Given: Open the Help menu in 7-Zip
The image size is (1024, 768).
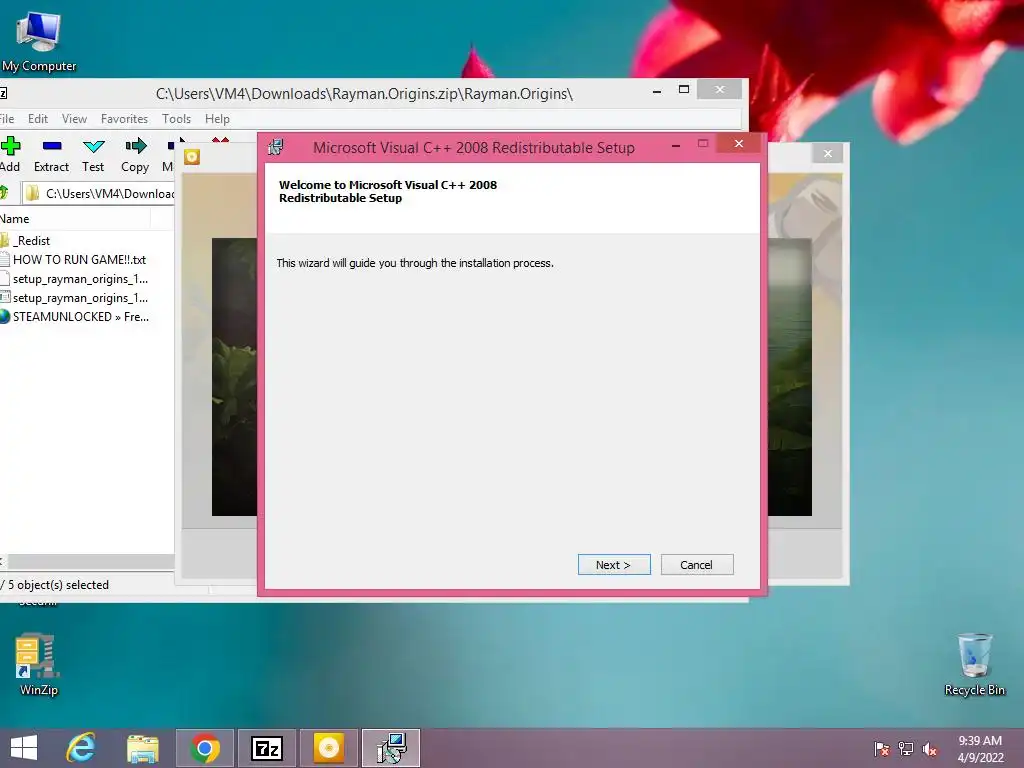Looking at the screenshot, I should [217, 119].
